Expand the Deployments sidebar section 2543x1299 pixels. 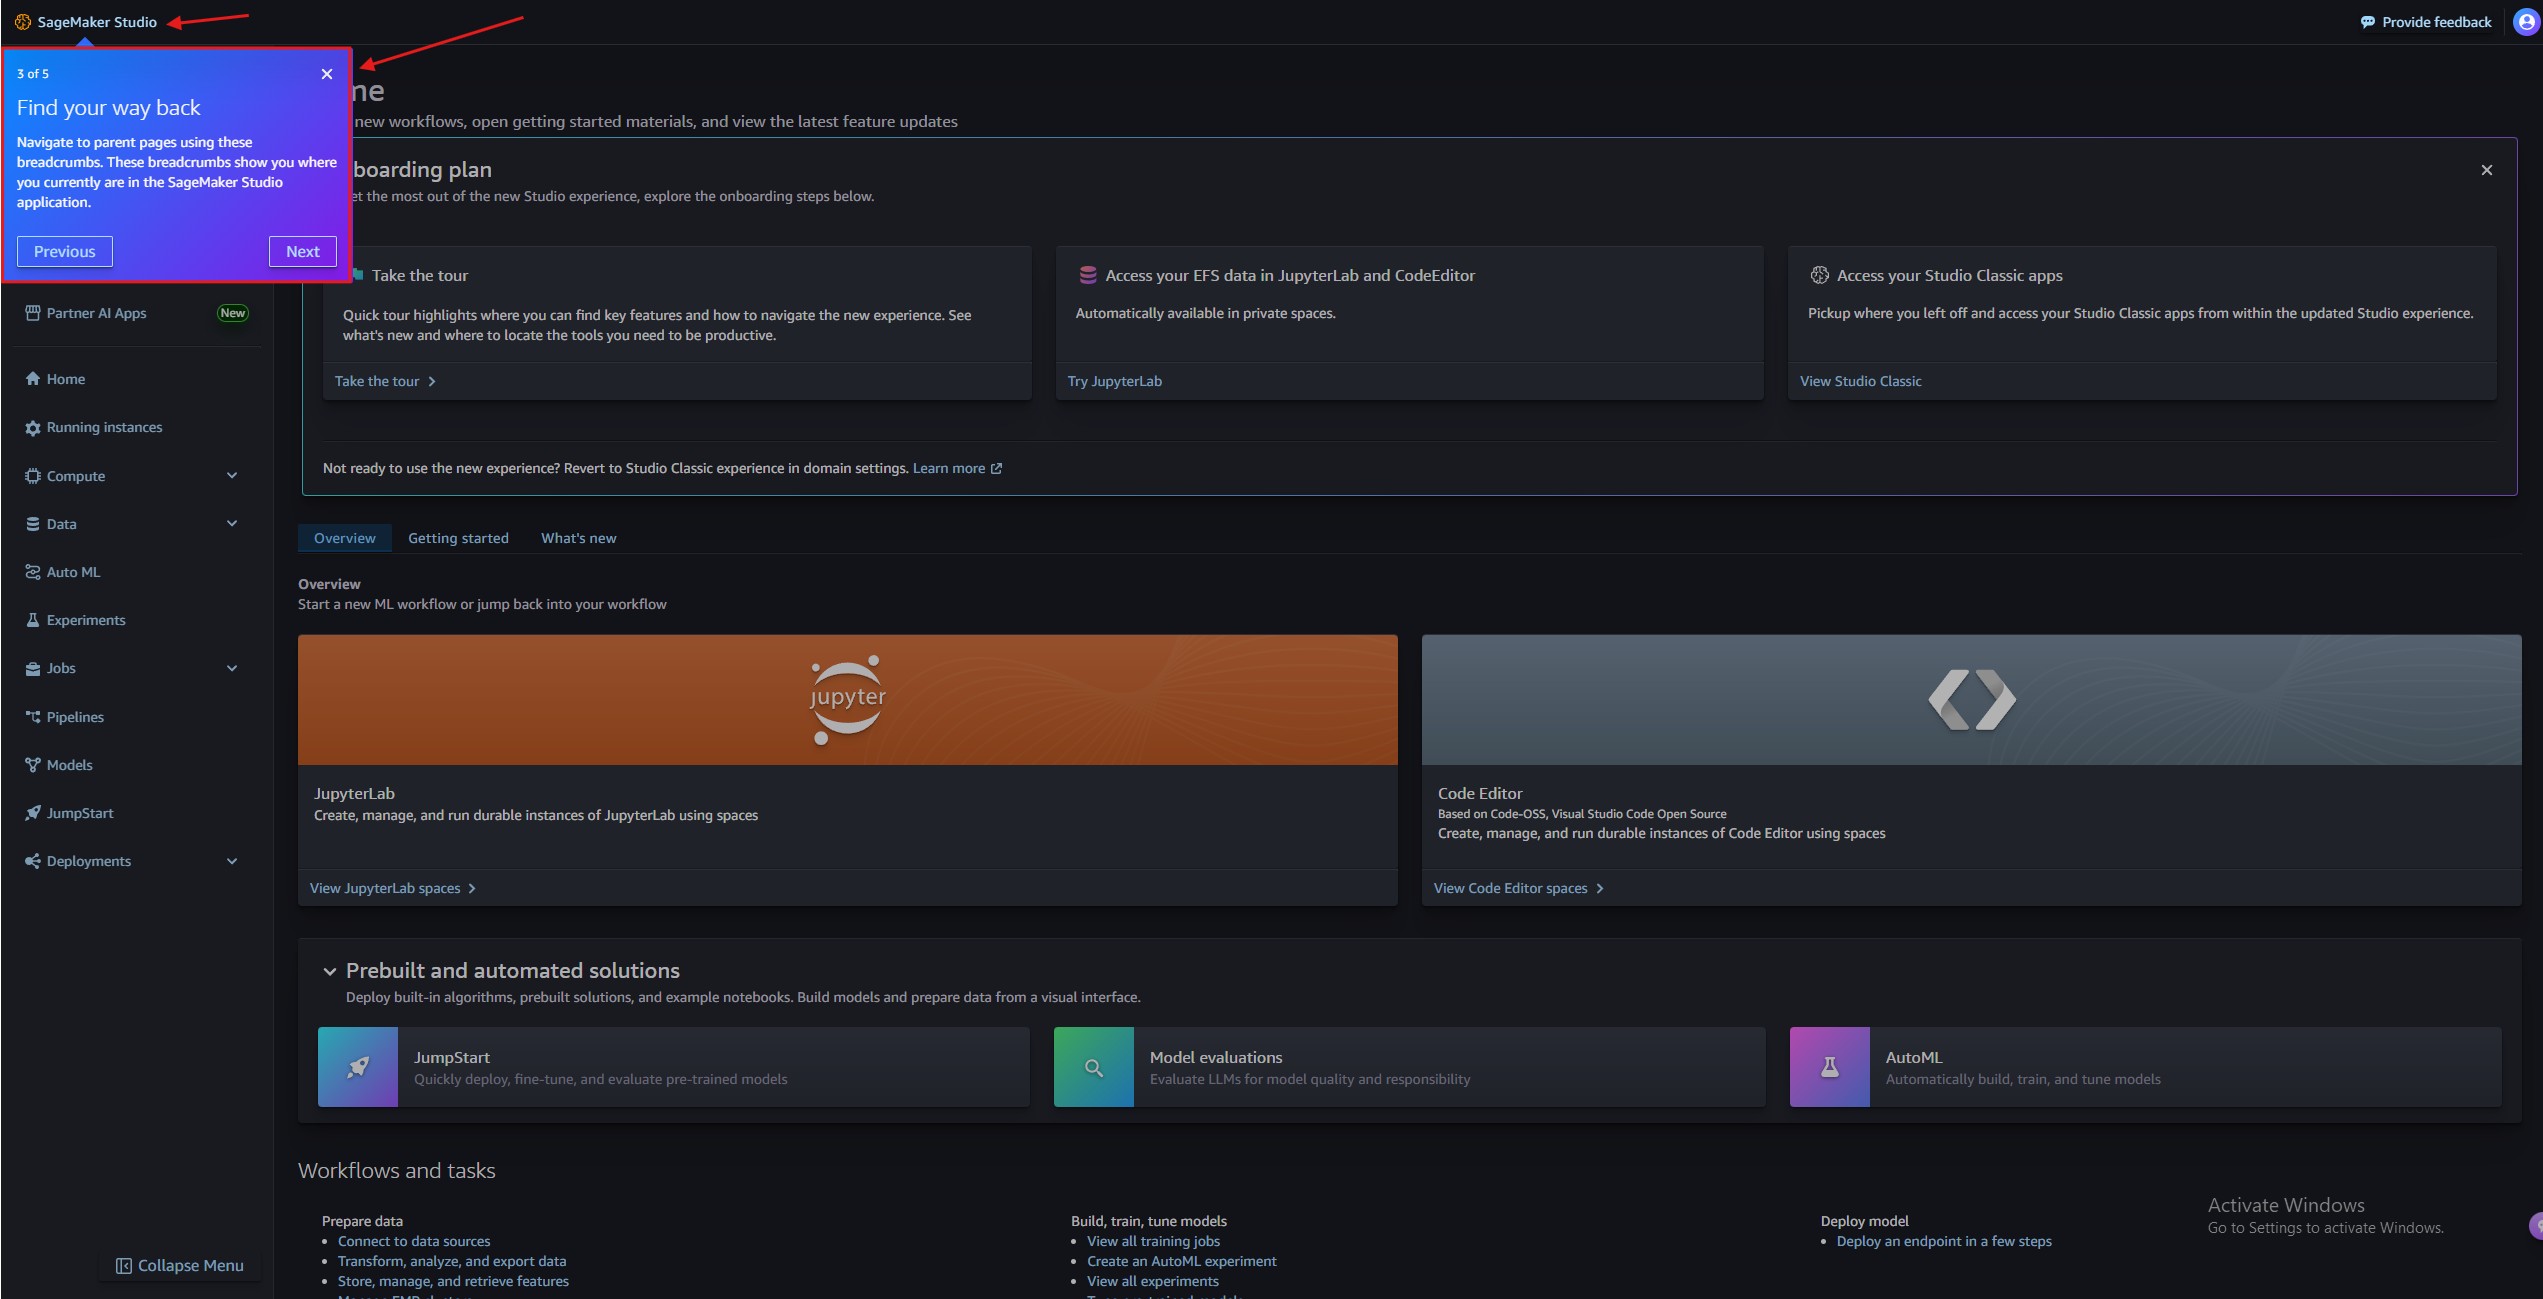232,861
